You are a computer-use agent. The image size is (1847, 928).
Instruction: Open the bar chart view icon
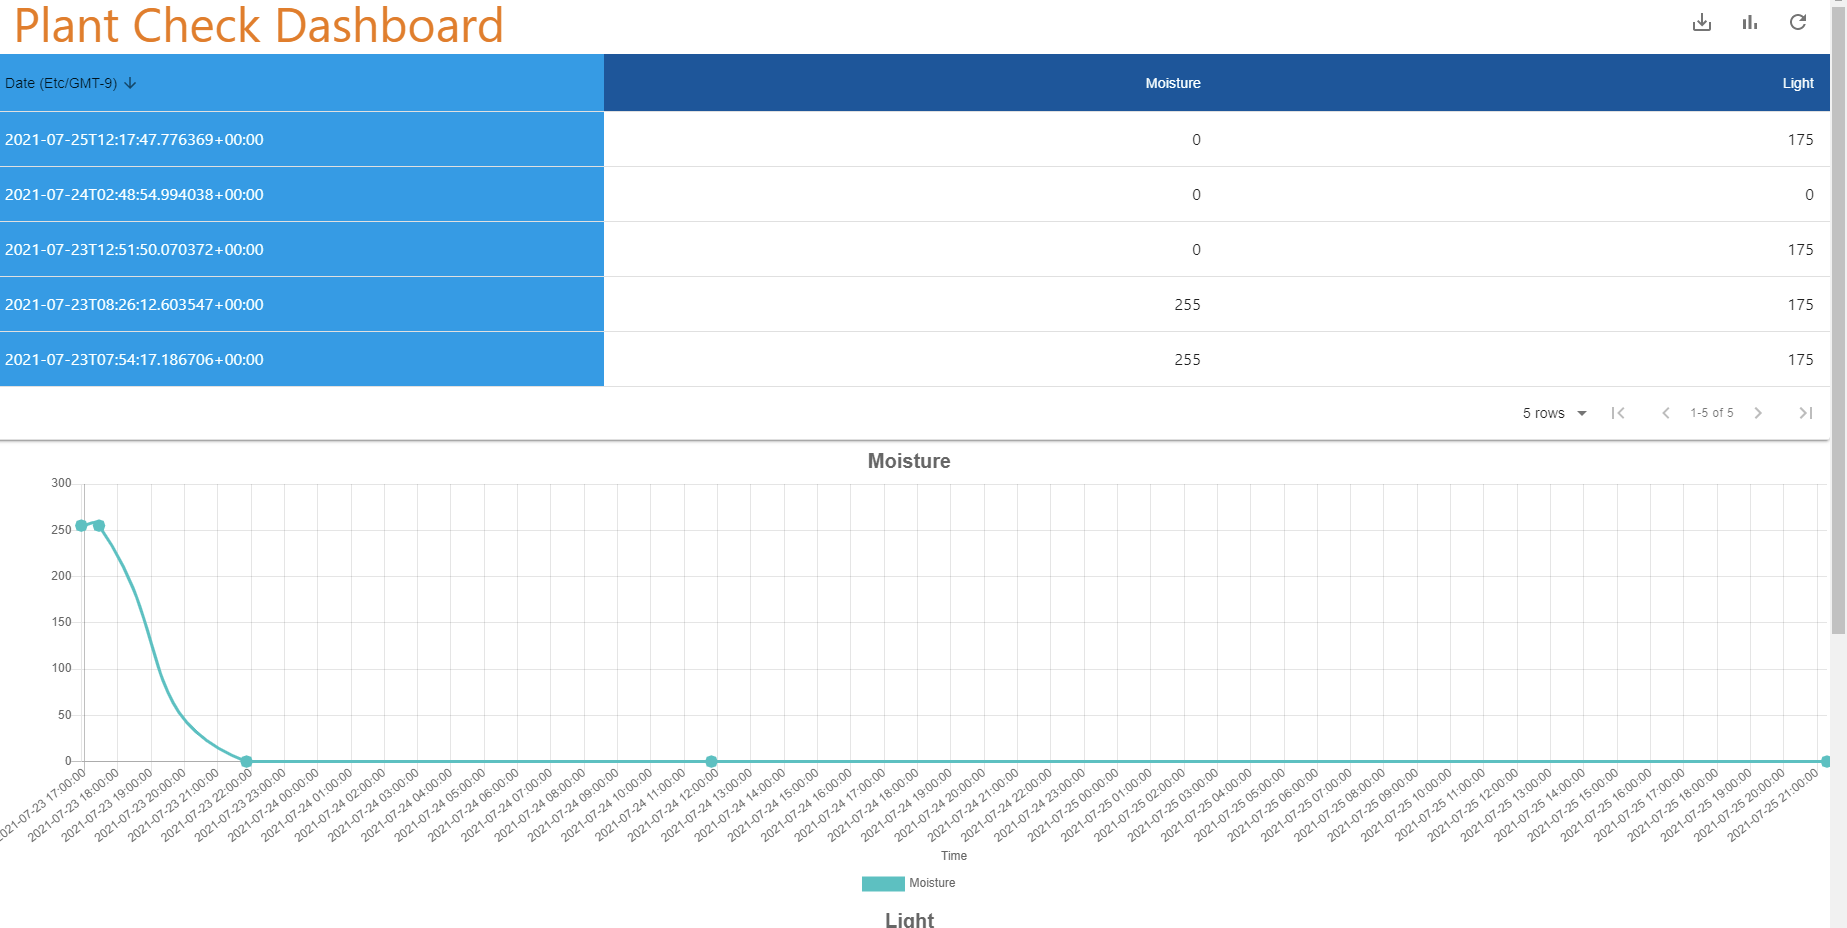point(1749,23)
